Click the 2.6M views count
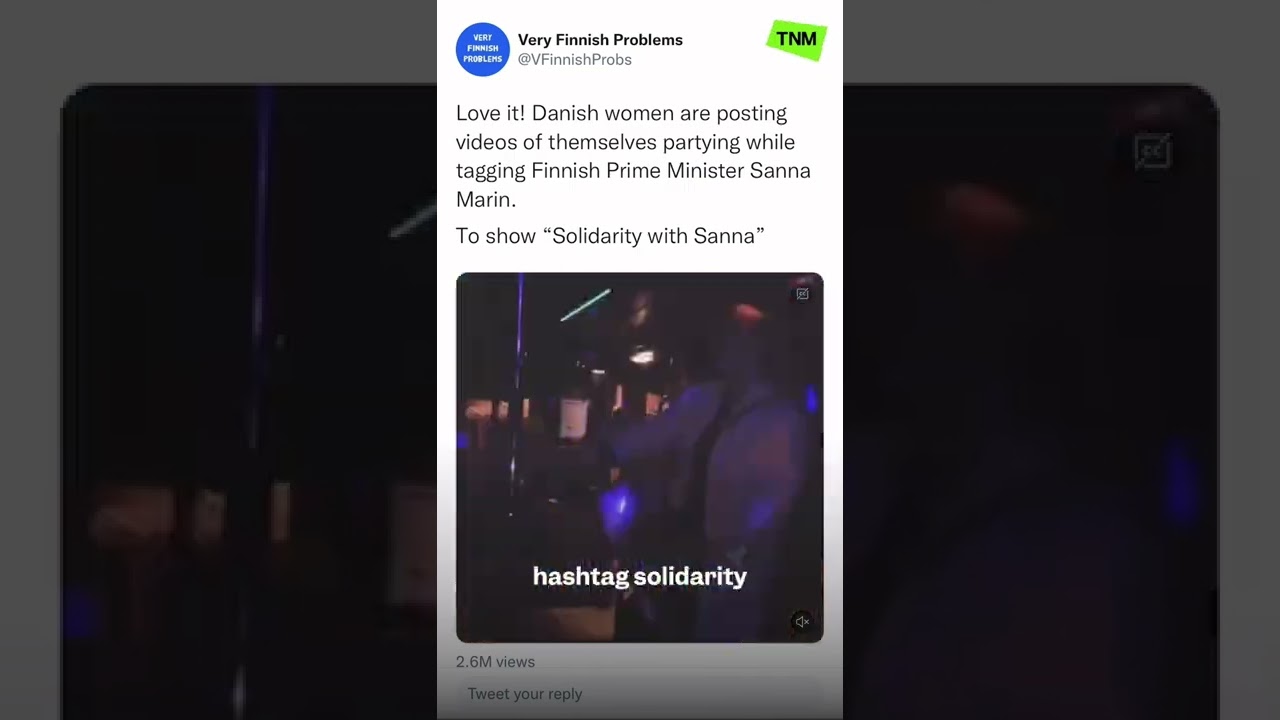 (x=495, y=662)
